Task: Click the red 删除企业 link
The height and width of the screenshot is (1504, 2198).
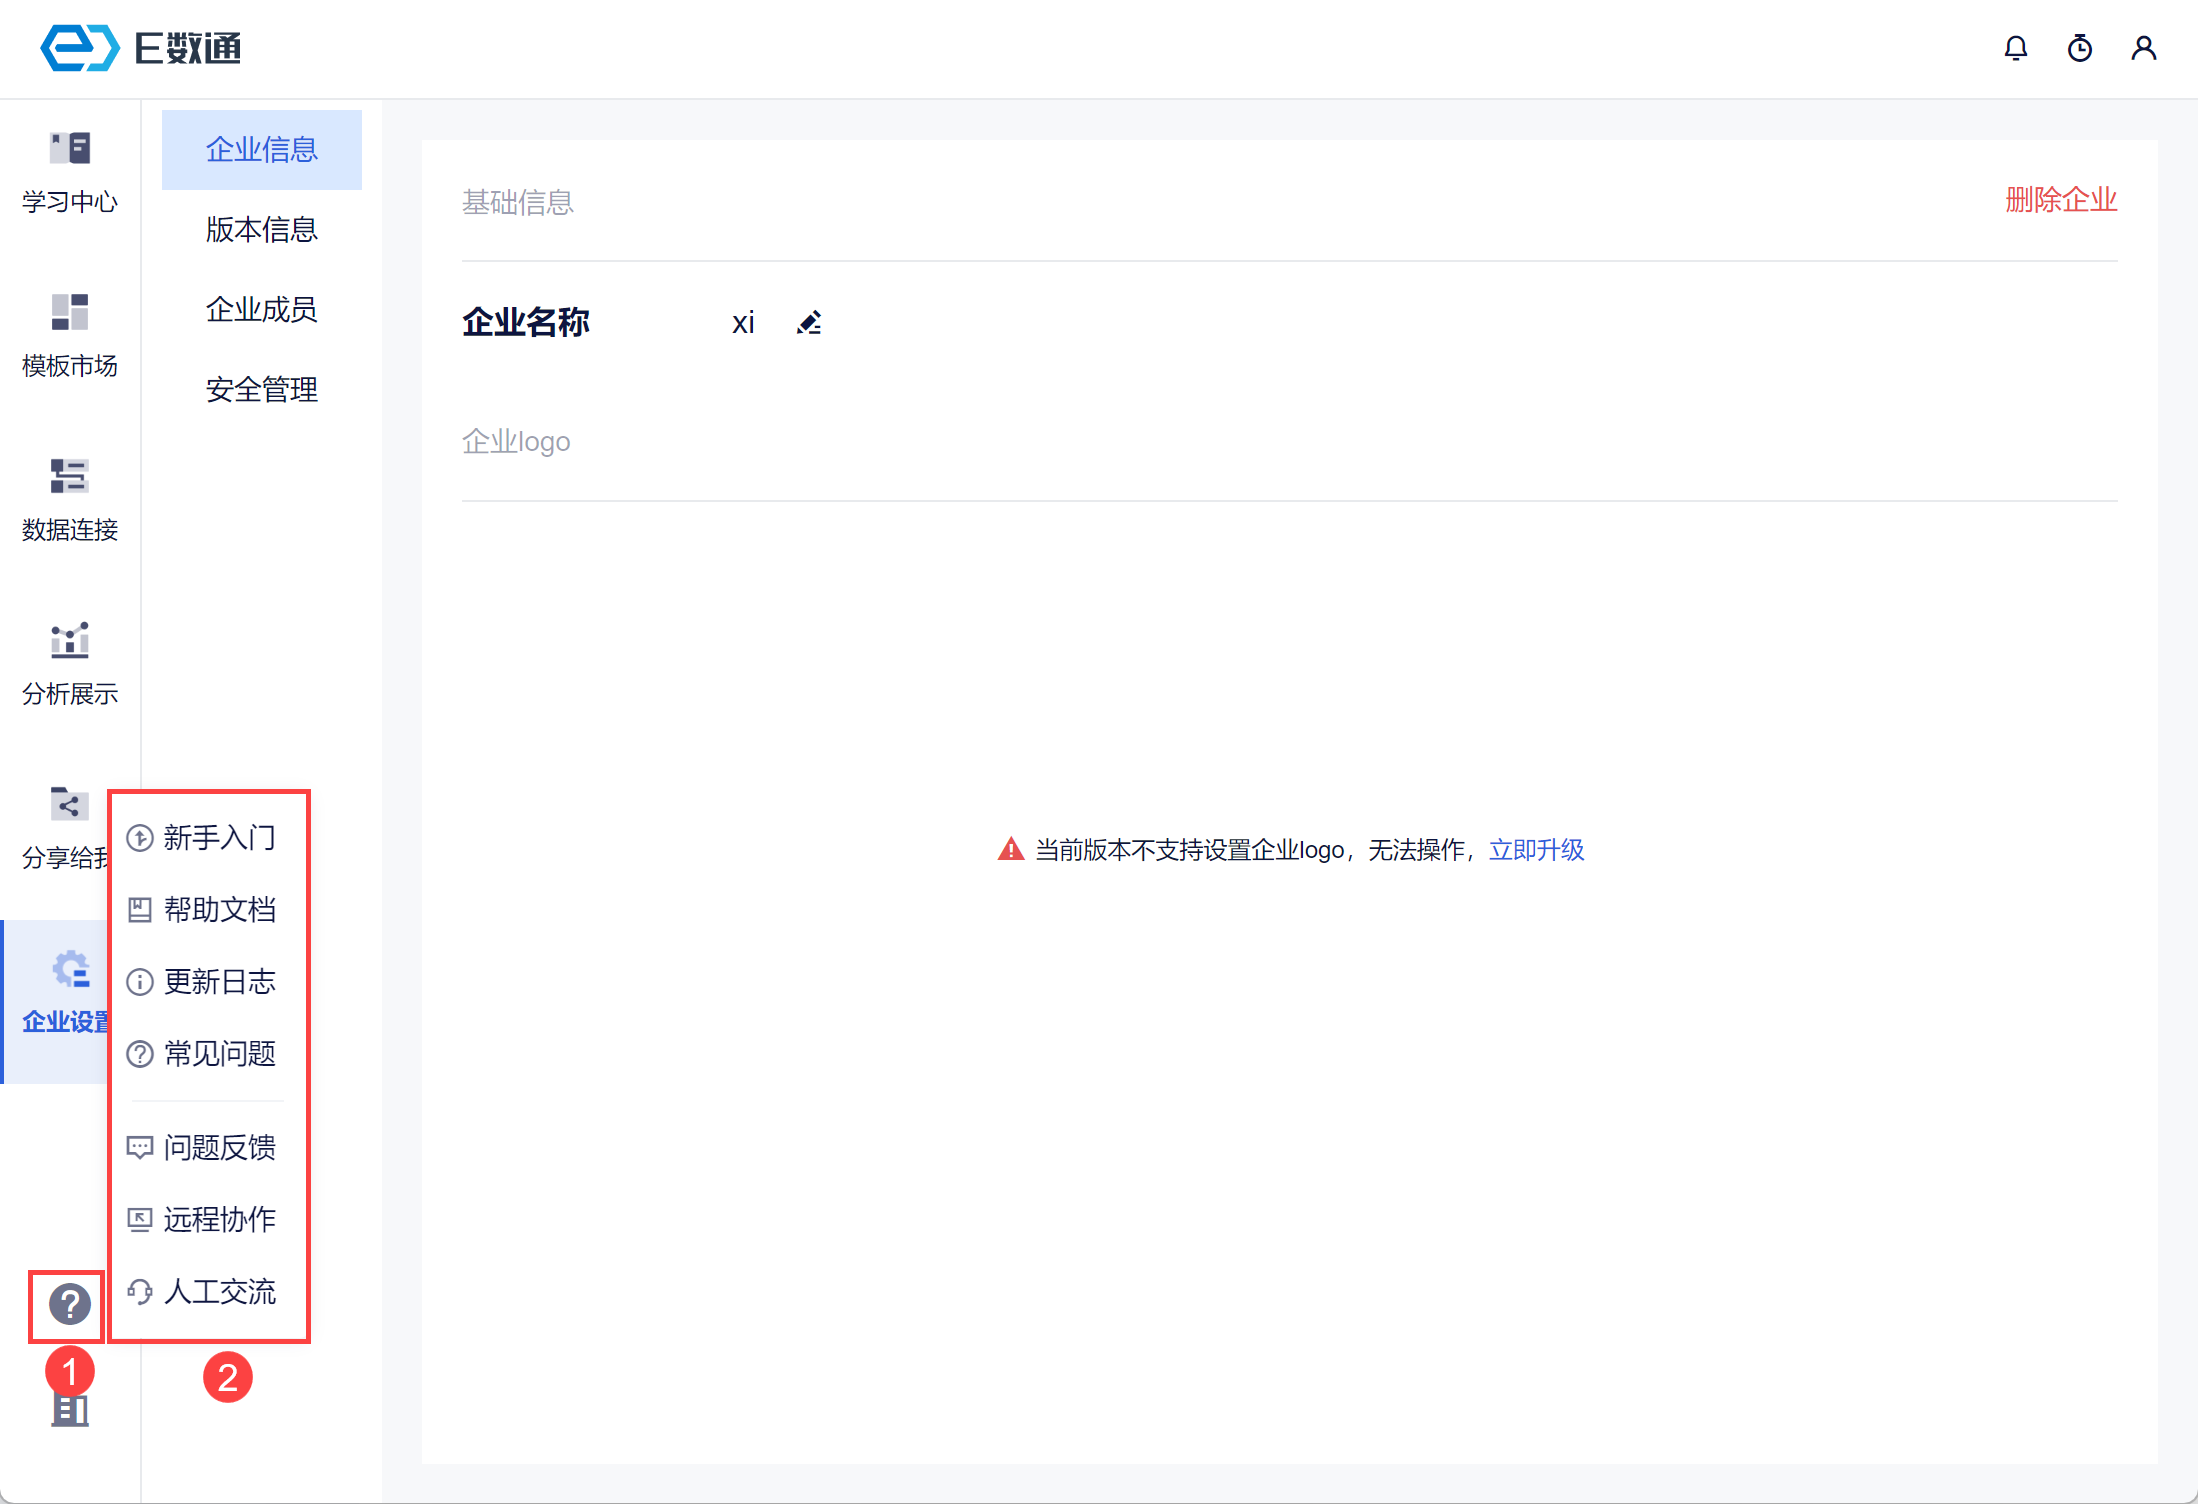Action: click(2060, 200)
